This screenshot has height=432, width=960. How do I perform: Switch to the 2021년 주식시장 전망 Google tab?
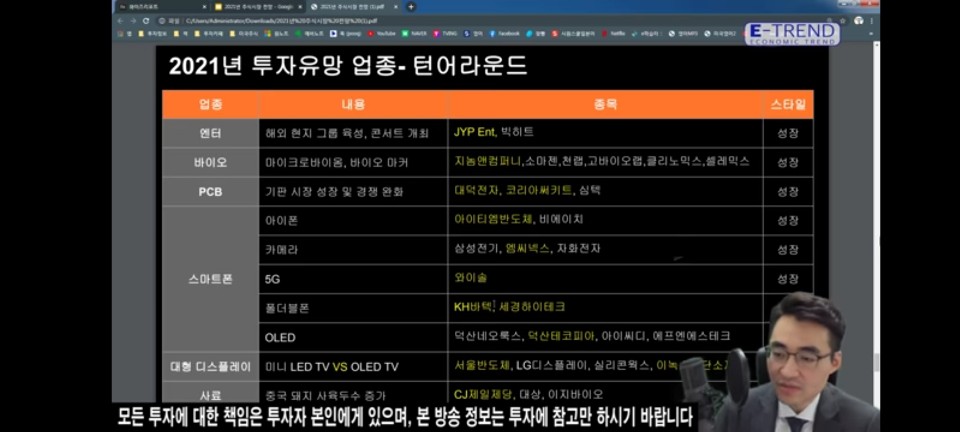(x=258, y=7)
